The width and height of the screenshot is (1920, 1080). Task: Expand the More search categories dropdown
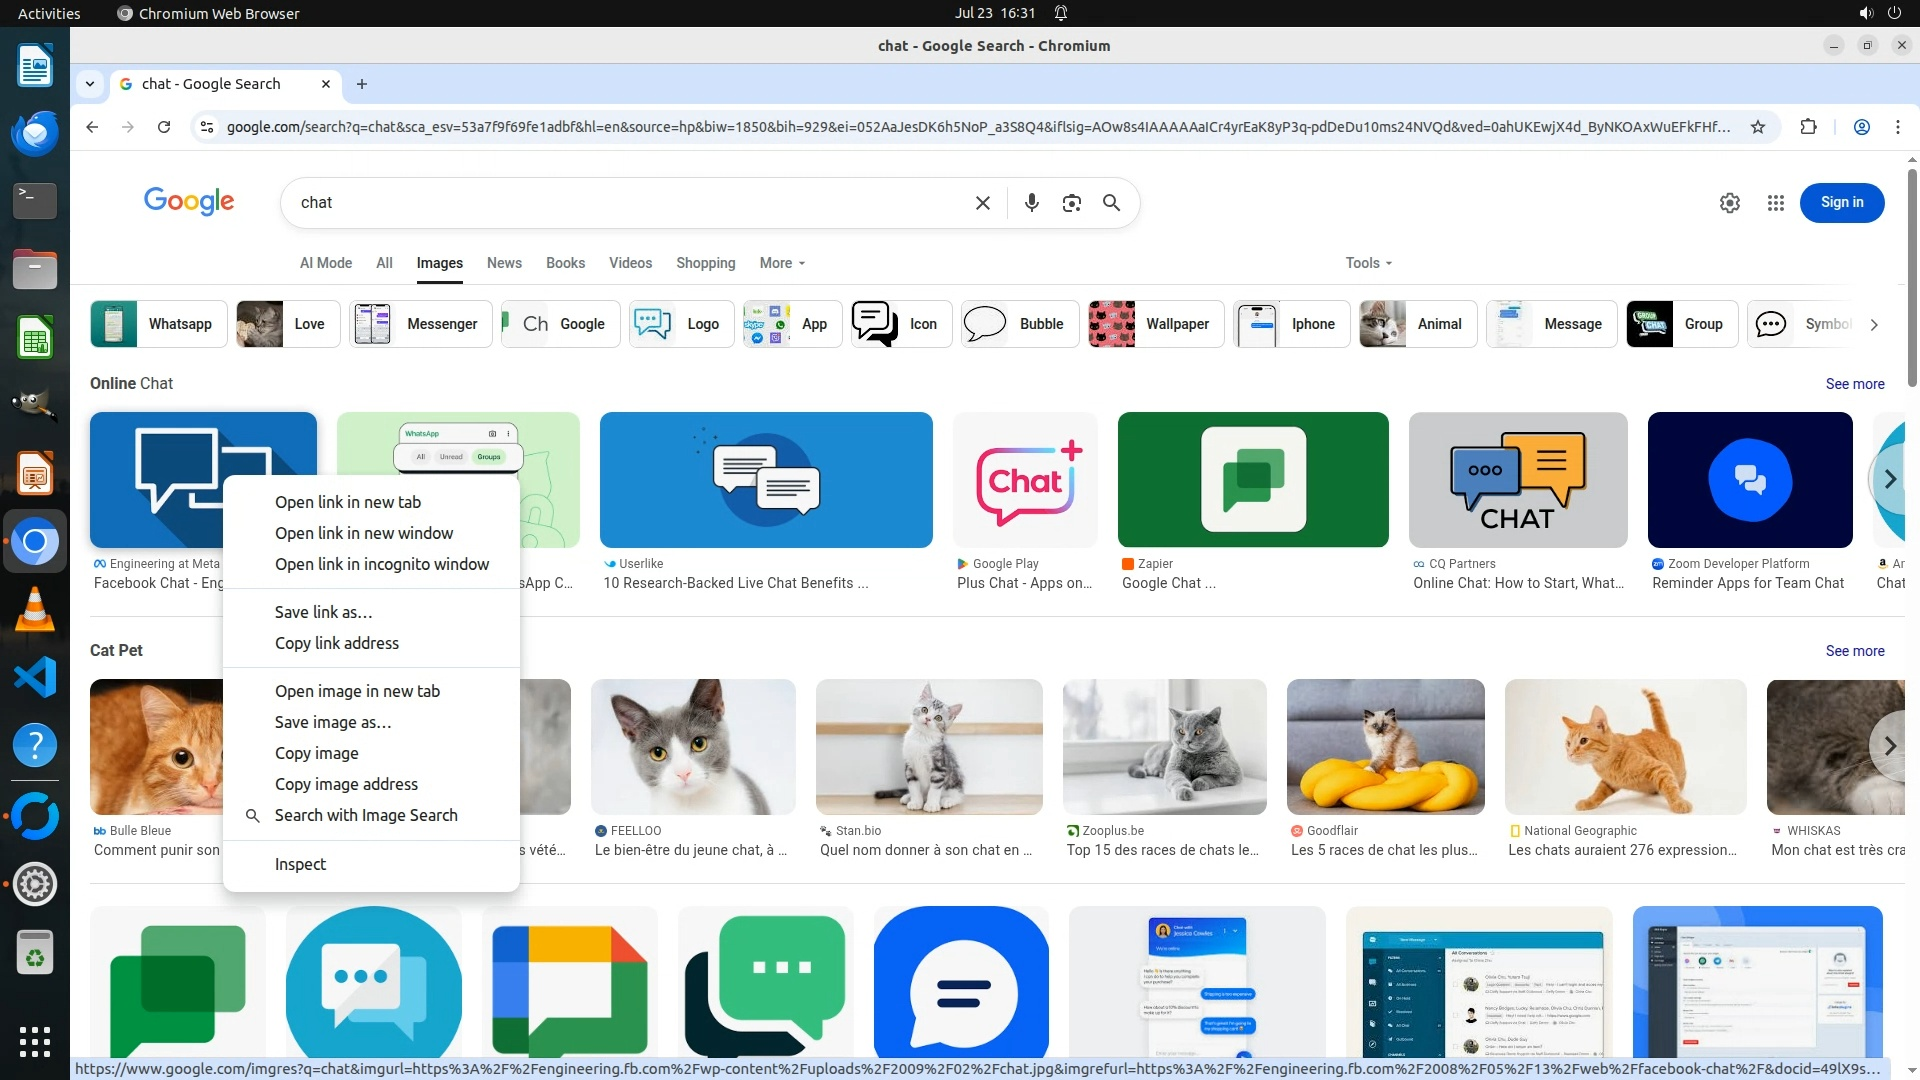[781, 263]
